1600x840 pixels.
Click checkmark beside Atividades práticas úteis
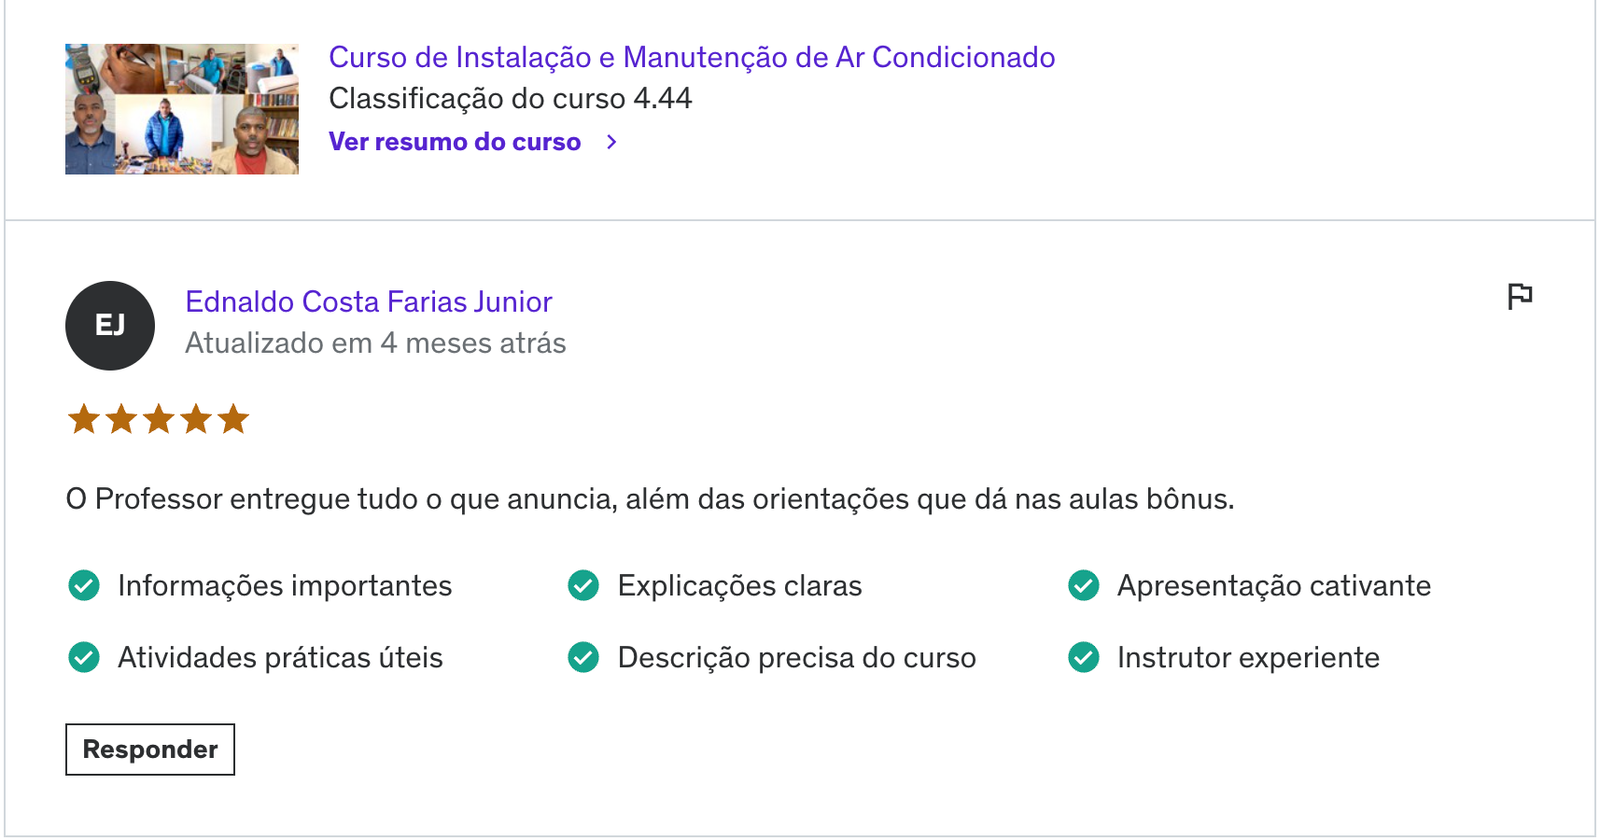click(x=84, y=657)
